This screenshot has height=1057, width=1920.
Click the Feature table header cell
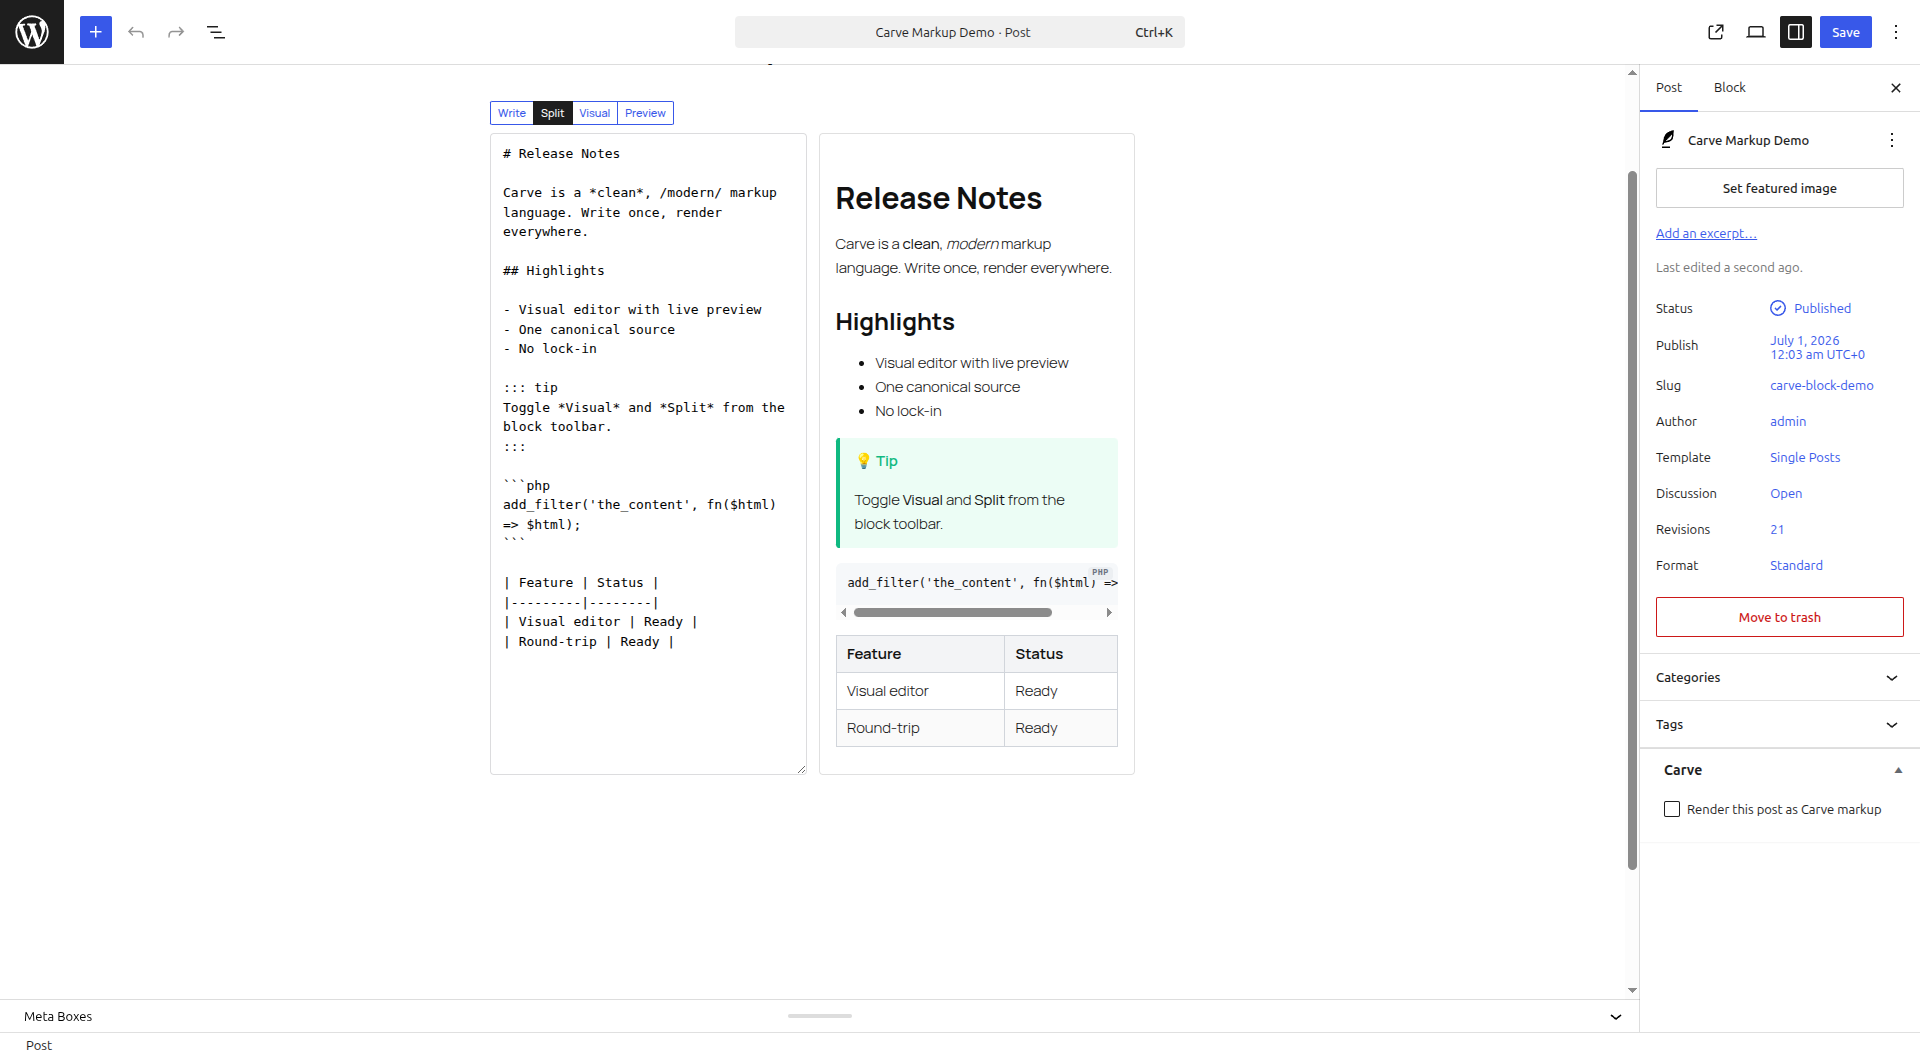(x=920, y=654)
